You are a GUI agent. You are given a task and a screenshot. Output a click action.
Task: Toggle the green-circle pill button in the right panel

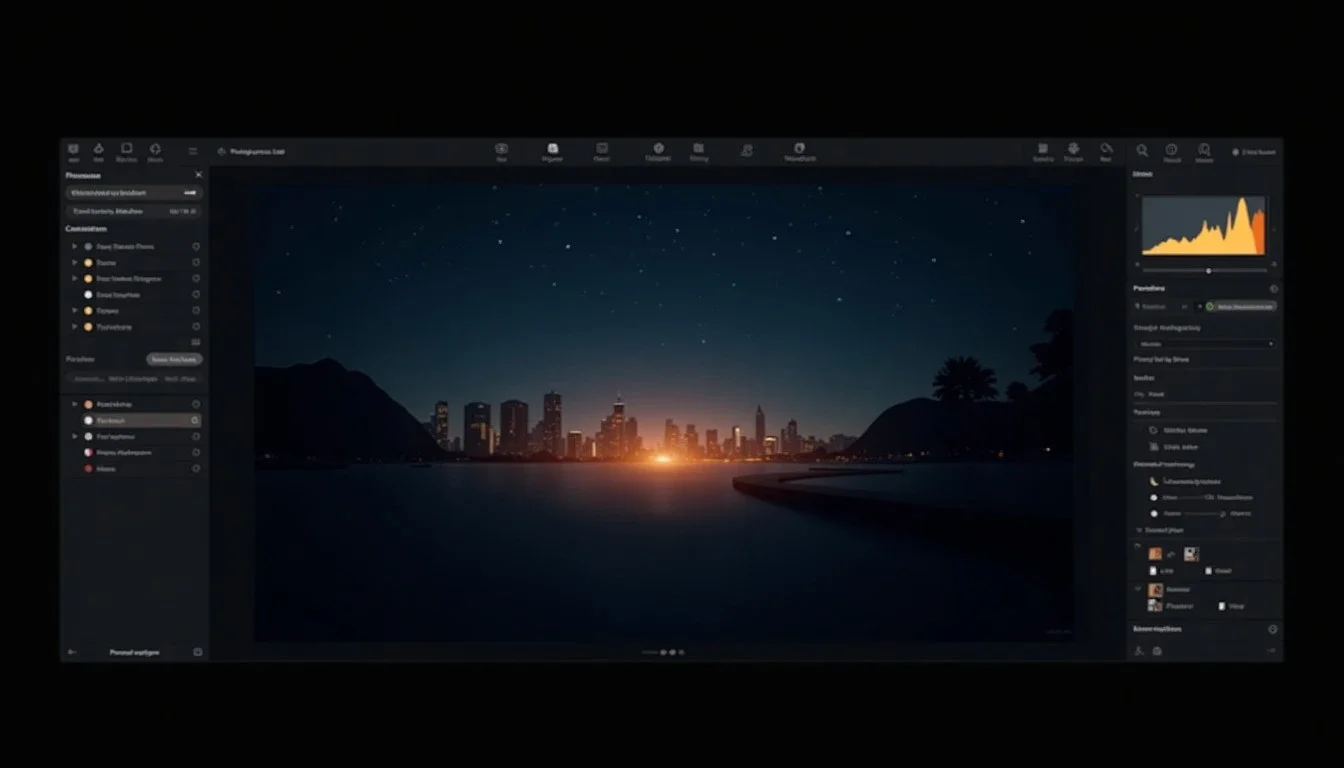[1240, 306]
